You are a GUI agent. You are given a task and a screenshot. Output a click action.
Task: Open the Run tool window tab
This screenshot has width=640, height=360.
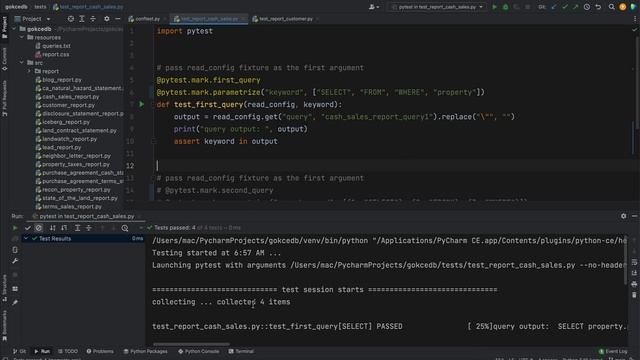pyautogui.click(x=42, y=351)
